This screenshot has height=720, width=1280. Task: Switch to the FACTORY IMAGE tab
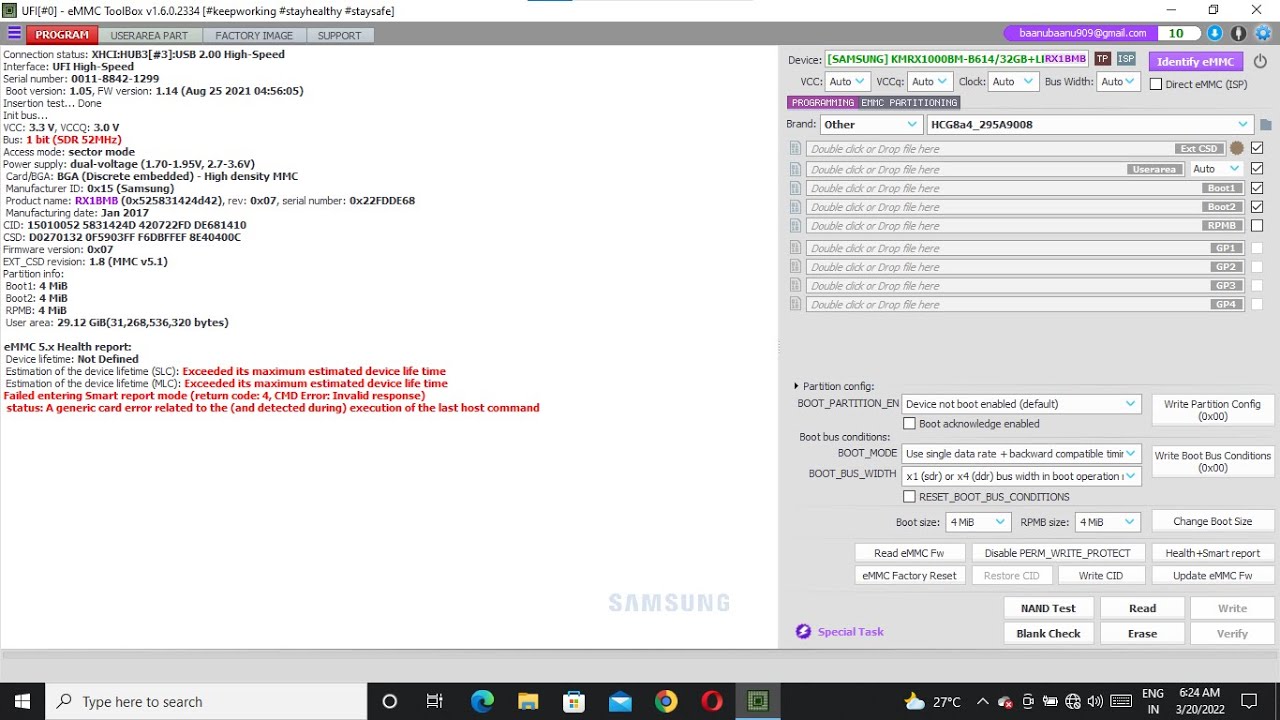tap(254, 35)
